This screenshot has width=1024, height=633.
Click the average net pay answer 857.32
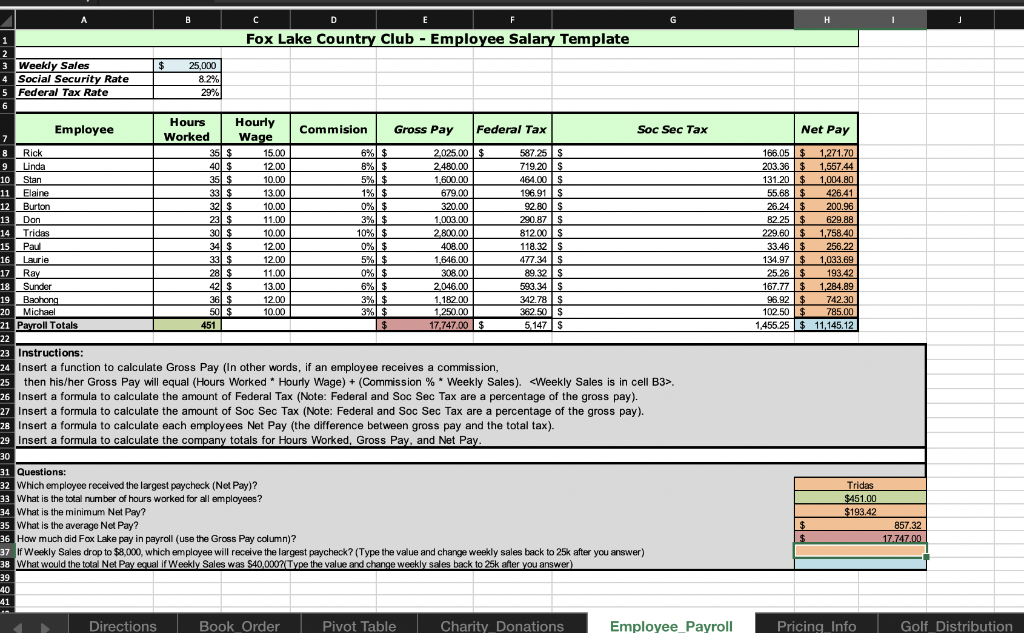860,525
